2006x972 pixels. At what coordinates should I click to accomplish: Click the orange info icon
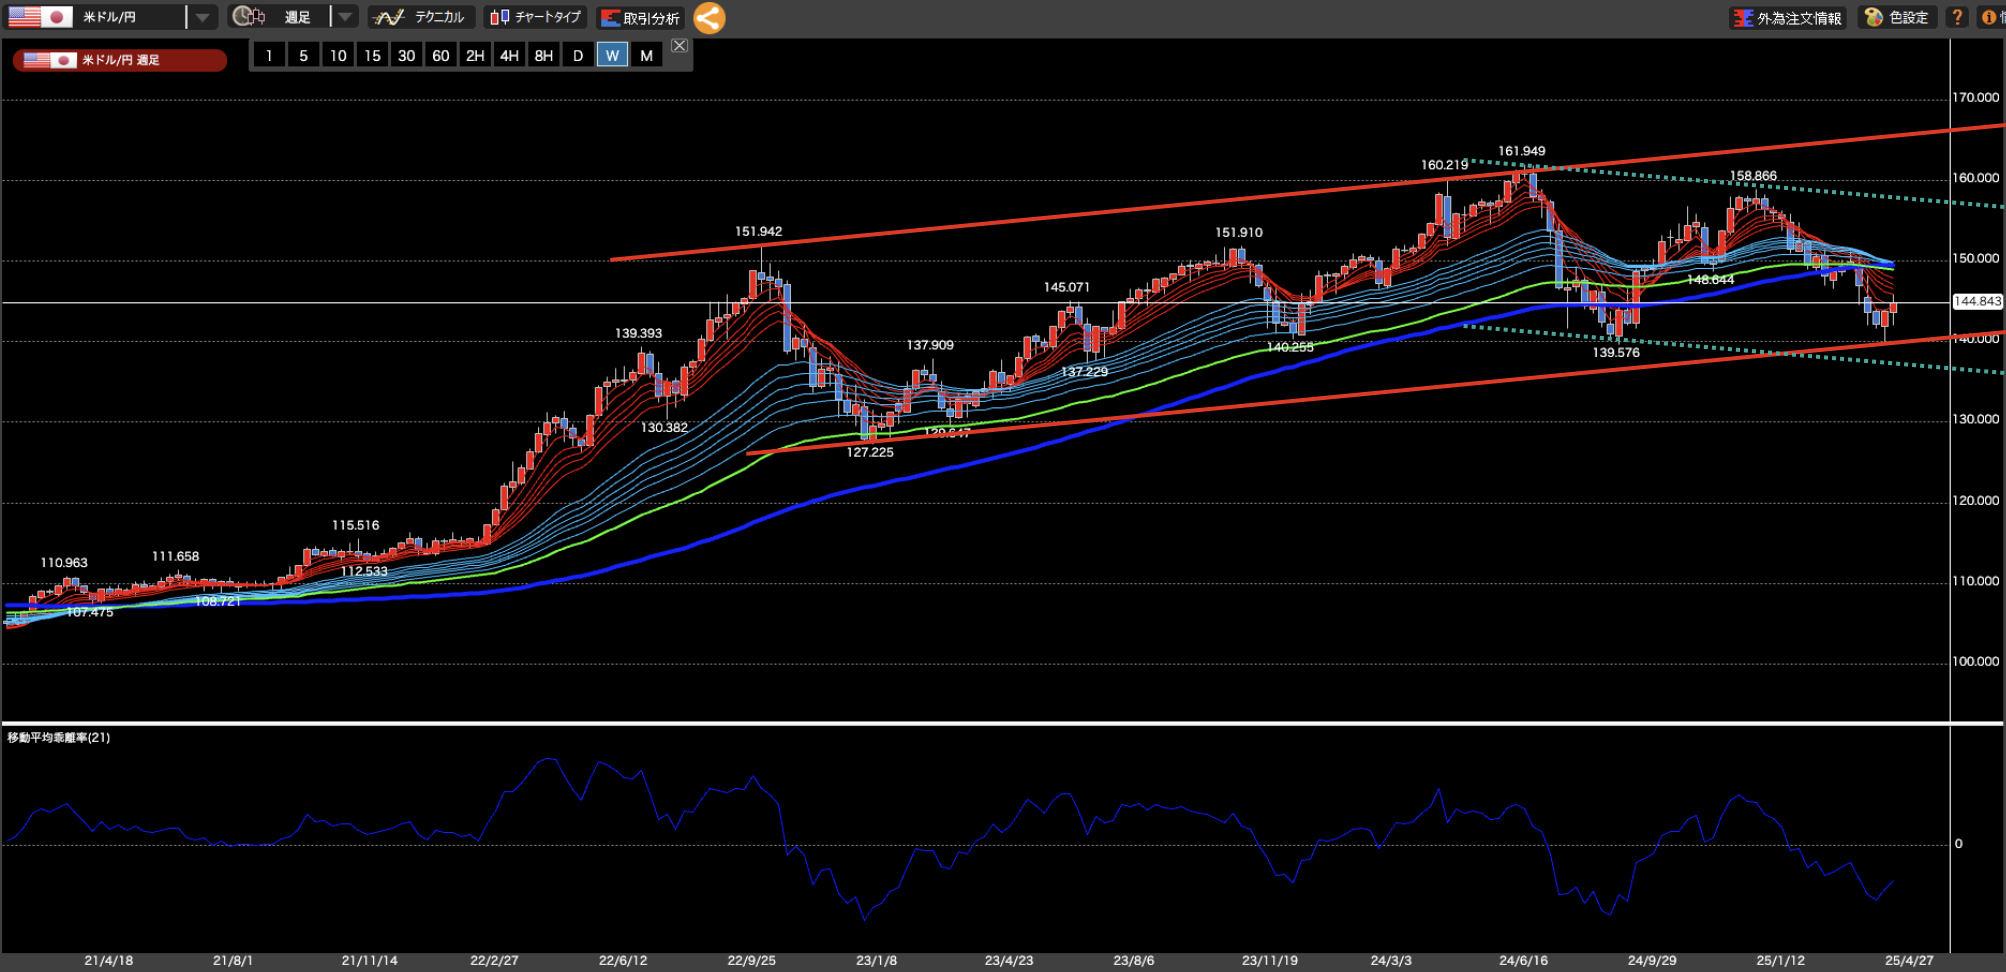pos(1991,17)
